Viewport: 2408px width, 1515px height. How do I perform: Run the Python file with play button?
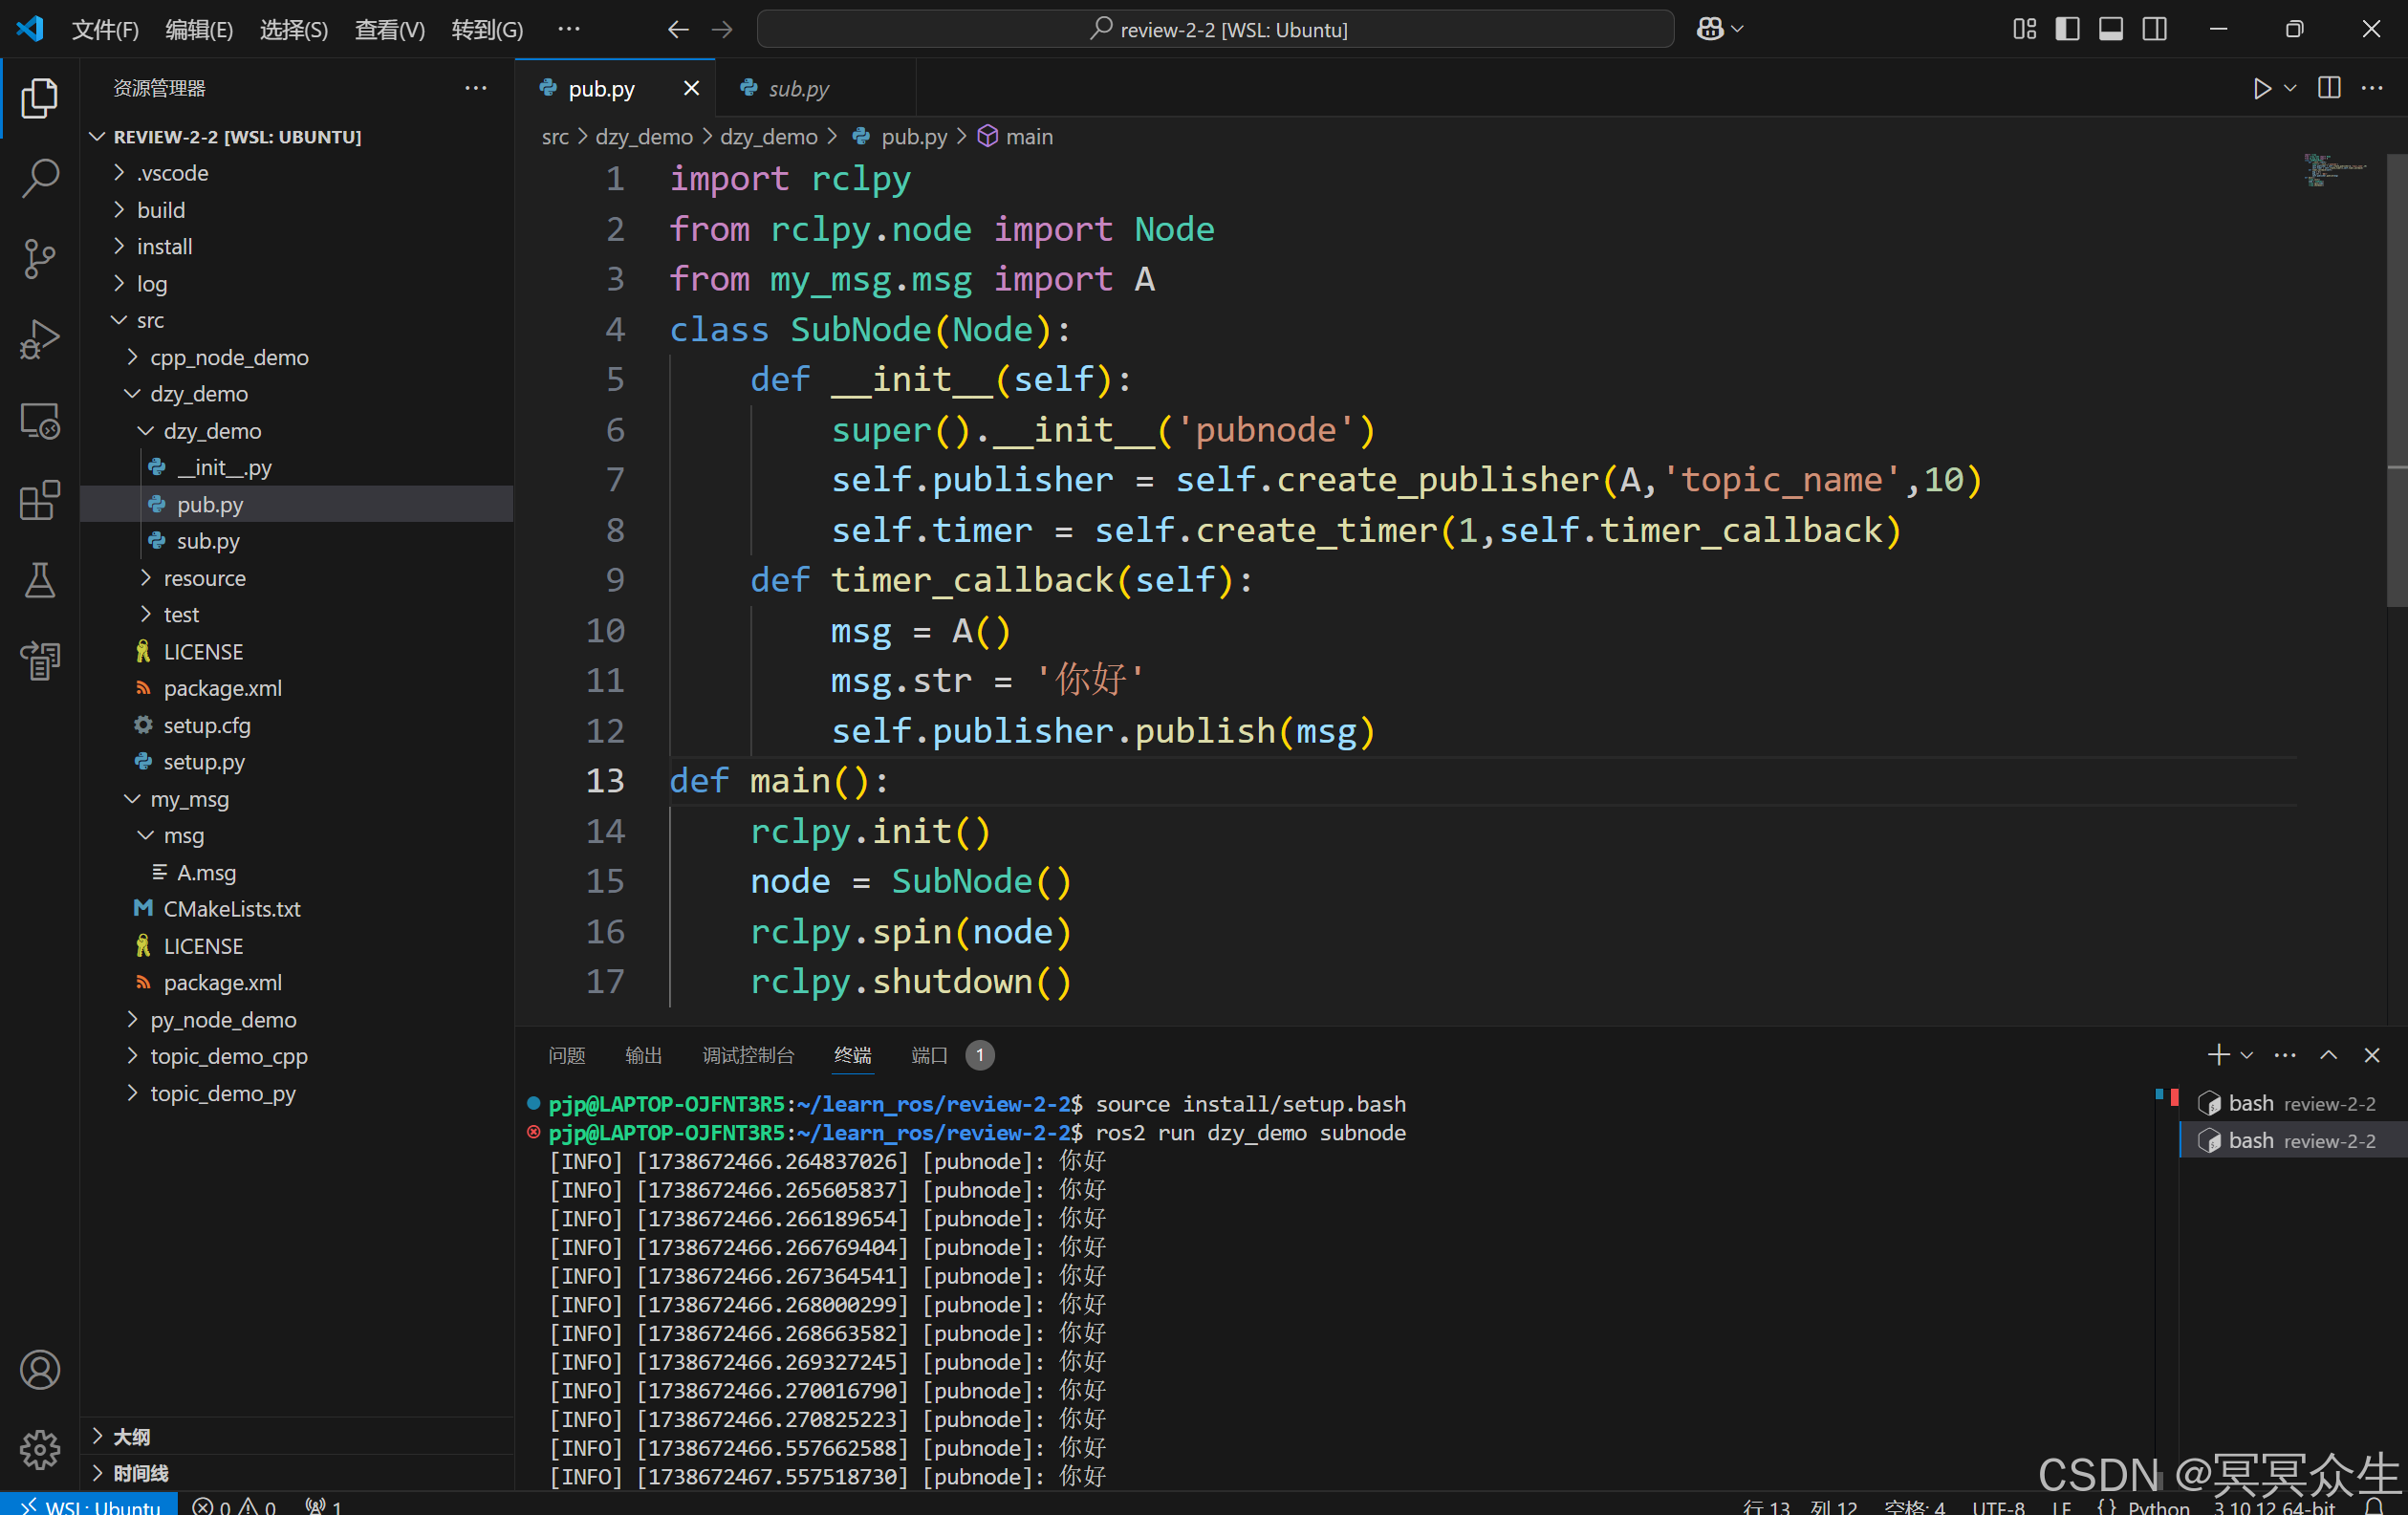pos(2262,88)
